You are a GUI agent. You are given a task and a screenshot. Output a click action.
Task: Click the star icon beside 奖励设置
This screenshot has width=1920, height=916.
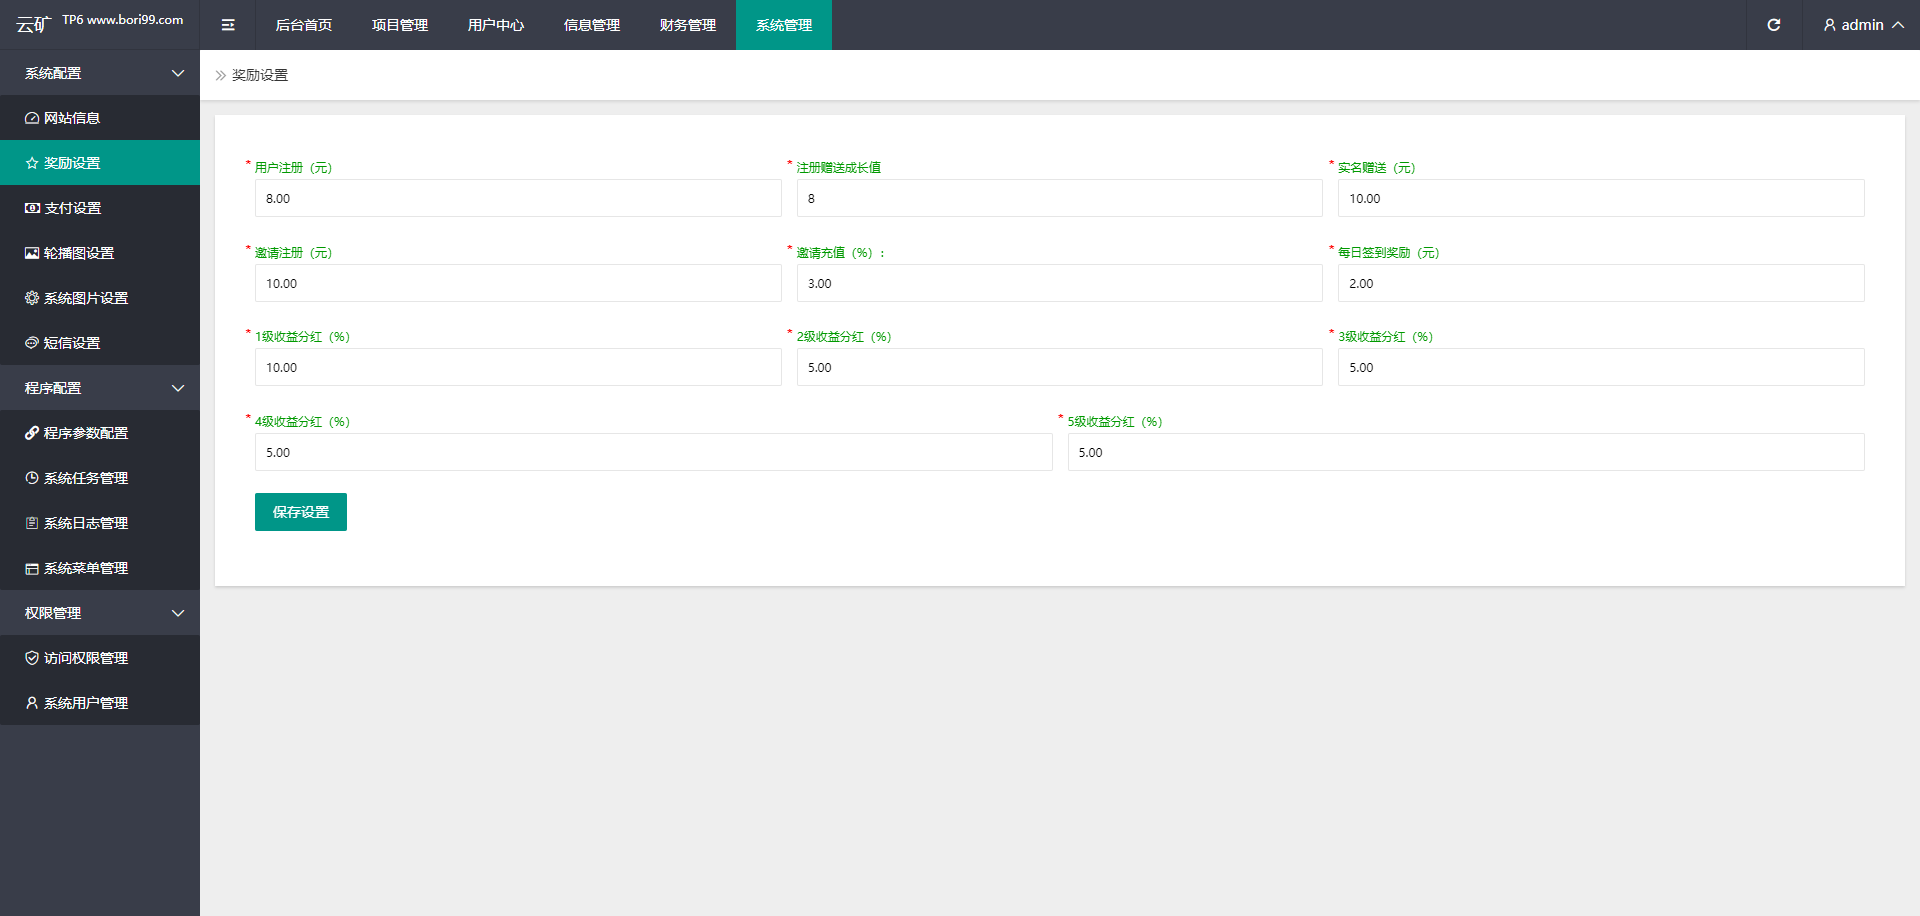[32, 163]
